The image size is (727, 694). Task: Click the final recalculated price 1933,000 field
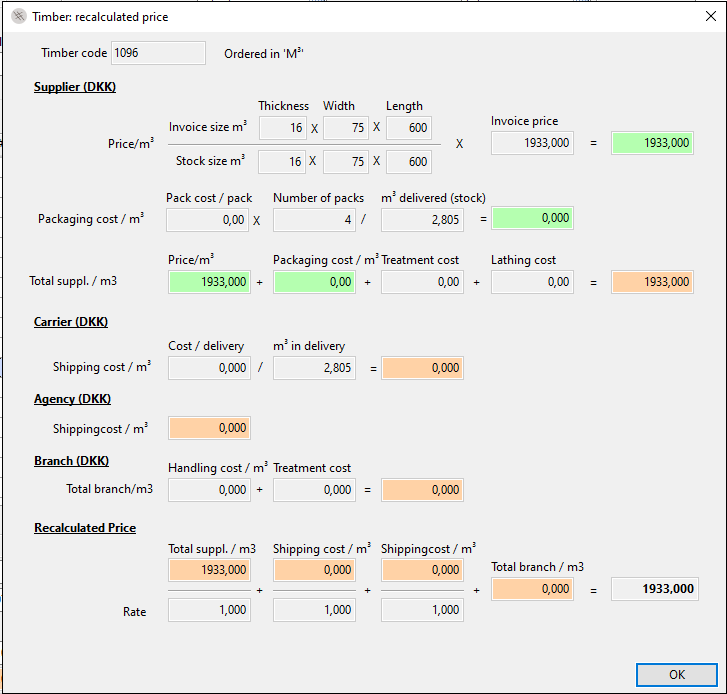[x=654, y=589]
